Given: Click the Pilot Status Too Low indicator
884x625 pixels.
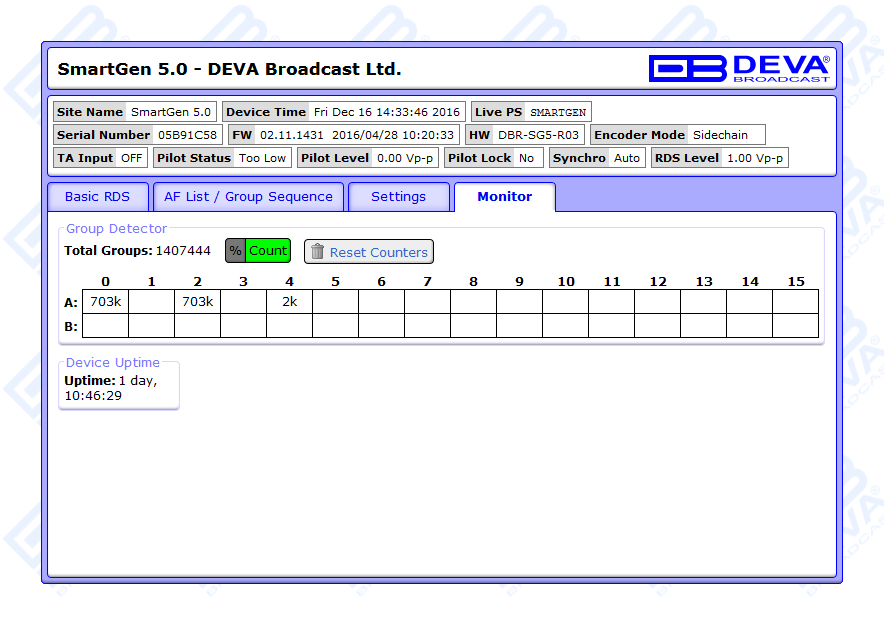Looking at the screenshot, I should 262,158.
